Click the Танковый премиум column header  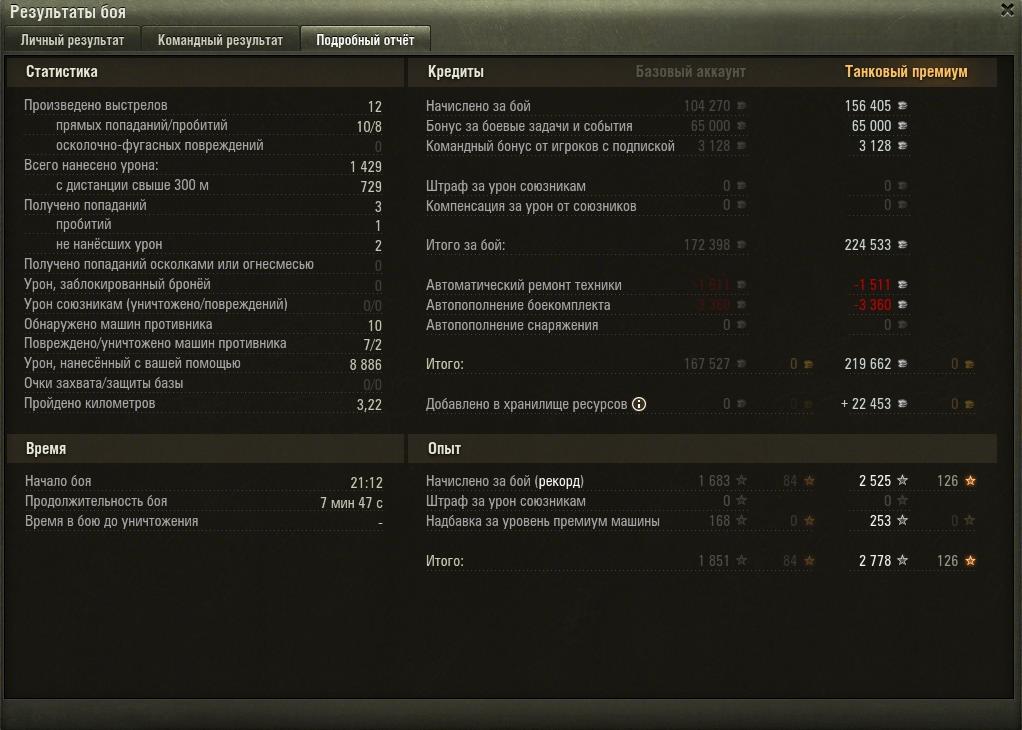(906, 72)
